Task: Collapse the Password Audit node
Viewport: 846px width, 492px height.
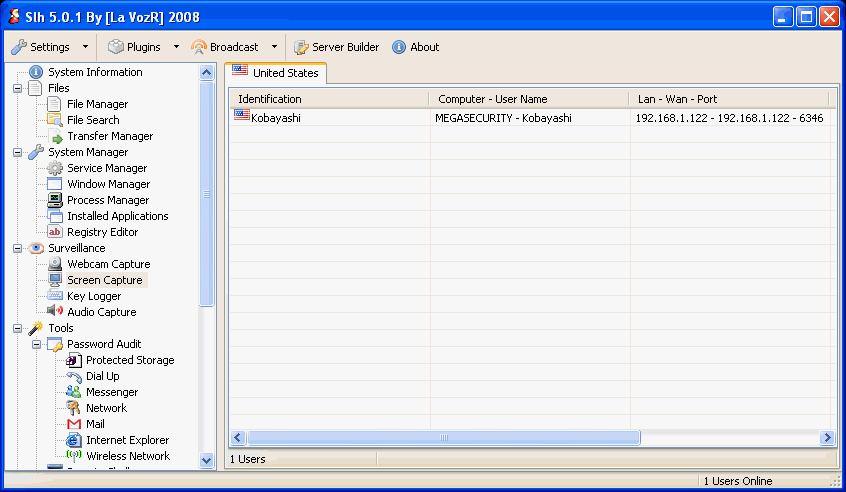Action: (37, 344)
